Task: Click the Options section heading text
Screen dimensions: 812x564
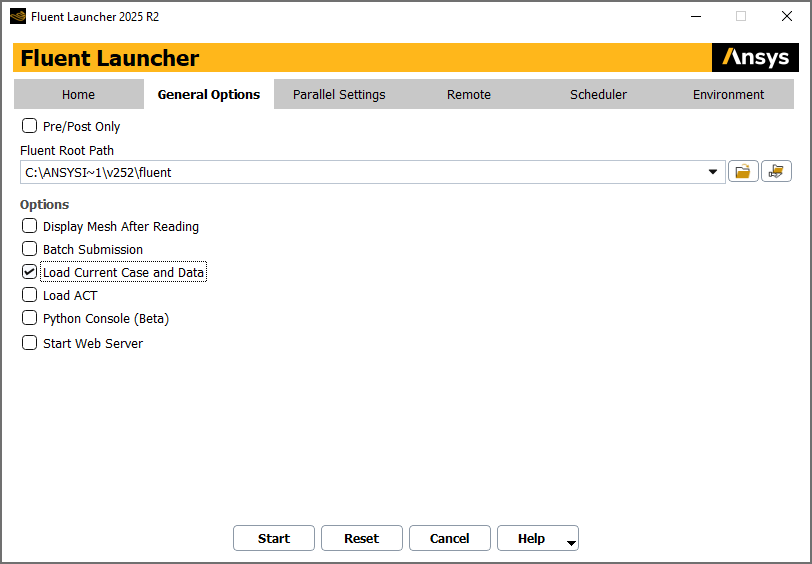Action: 45,205
